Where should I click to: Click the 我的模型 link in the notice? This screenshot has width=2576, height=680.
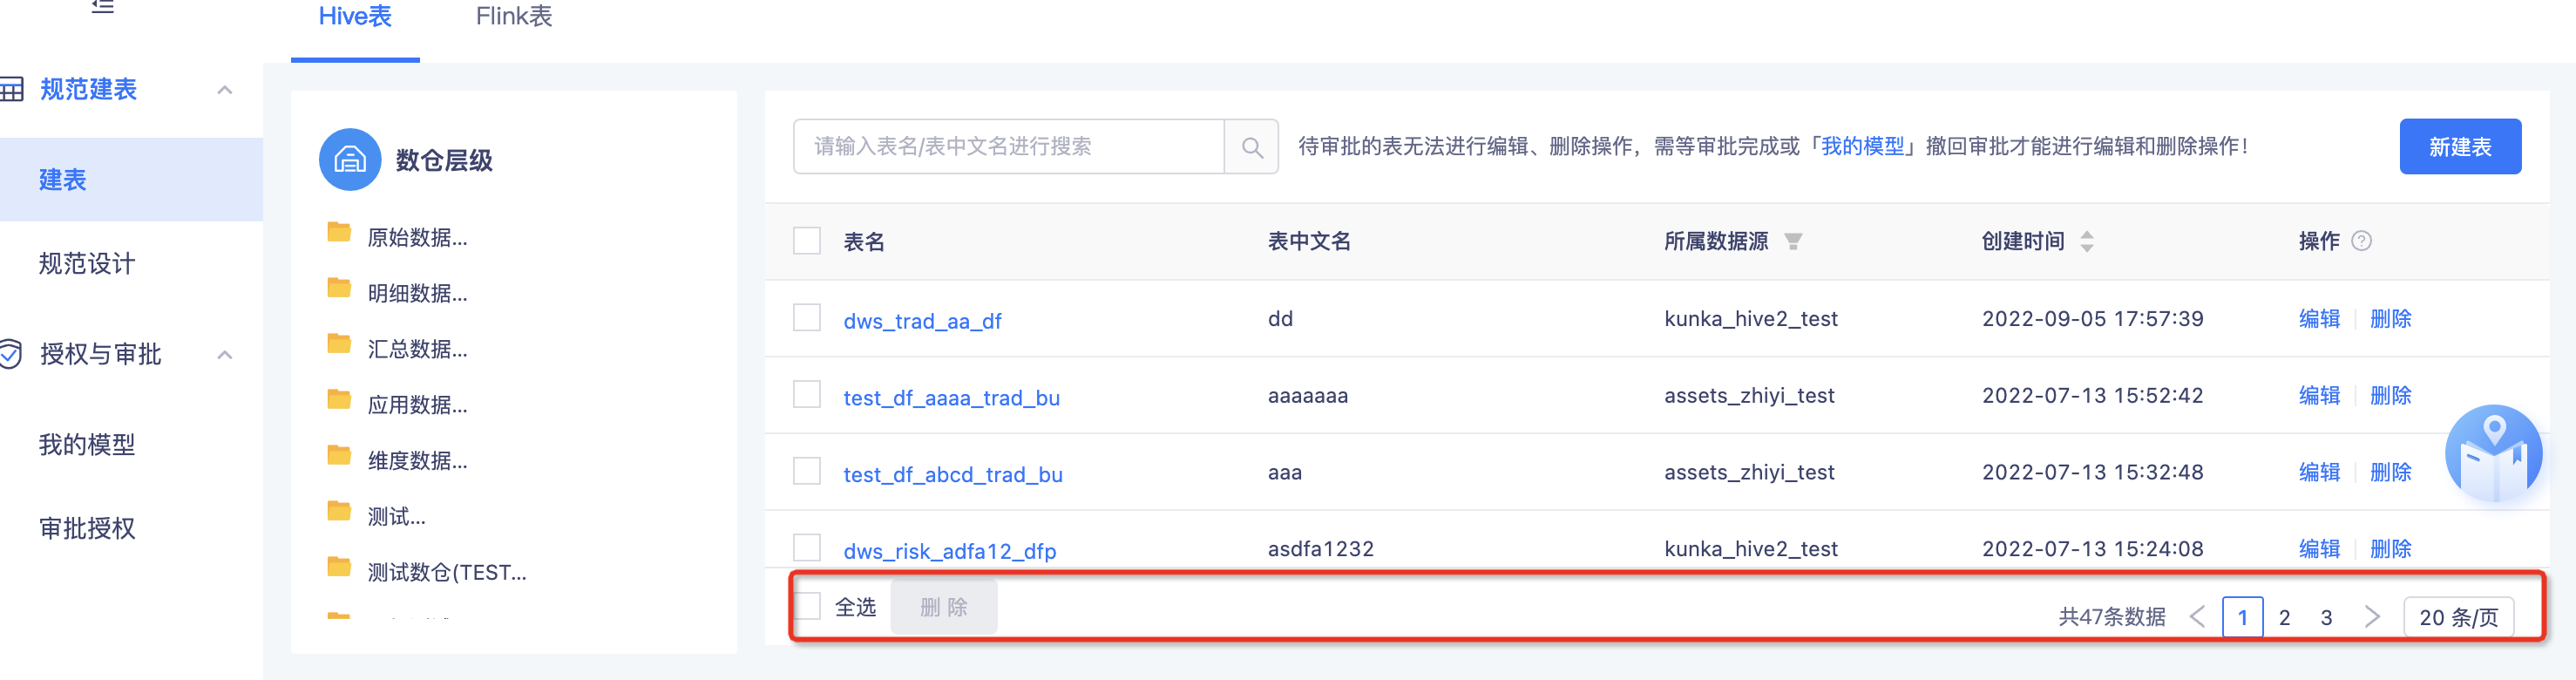point(1862,147)
